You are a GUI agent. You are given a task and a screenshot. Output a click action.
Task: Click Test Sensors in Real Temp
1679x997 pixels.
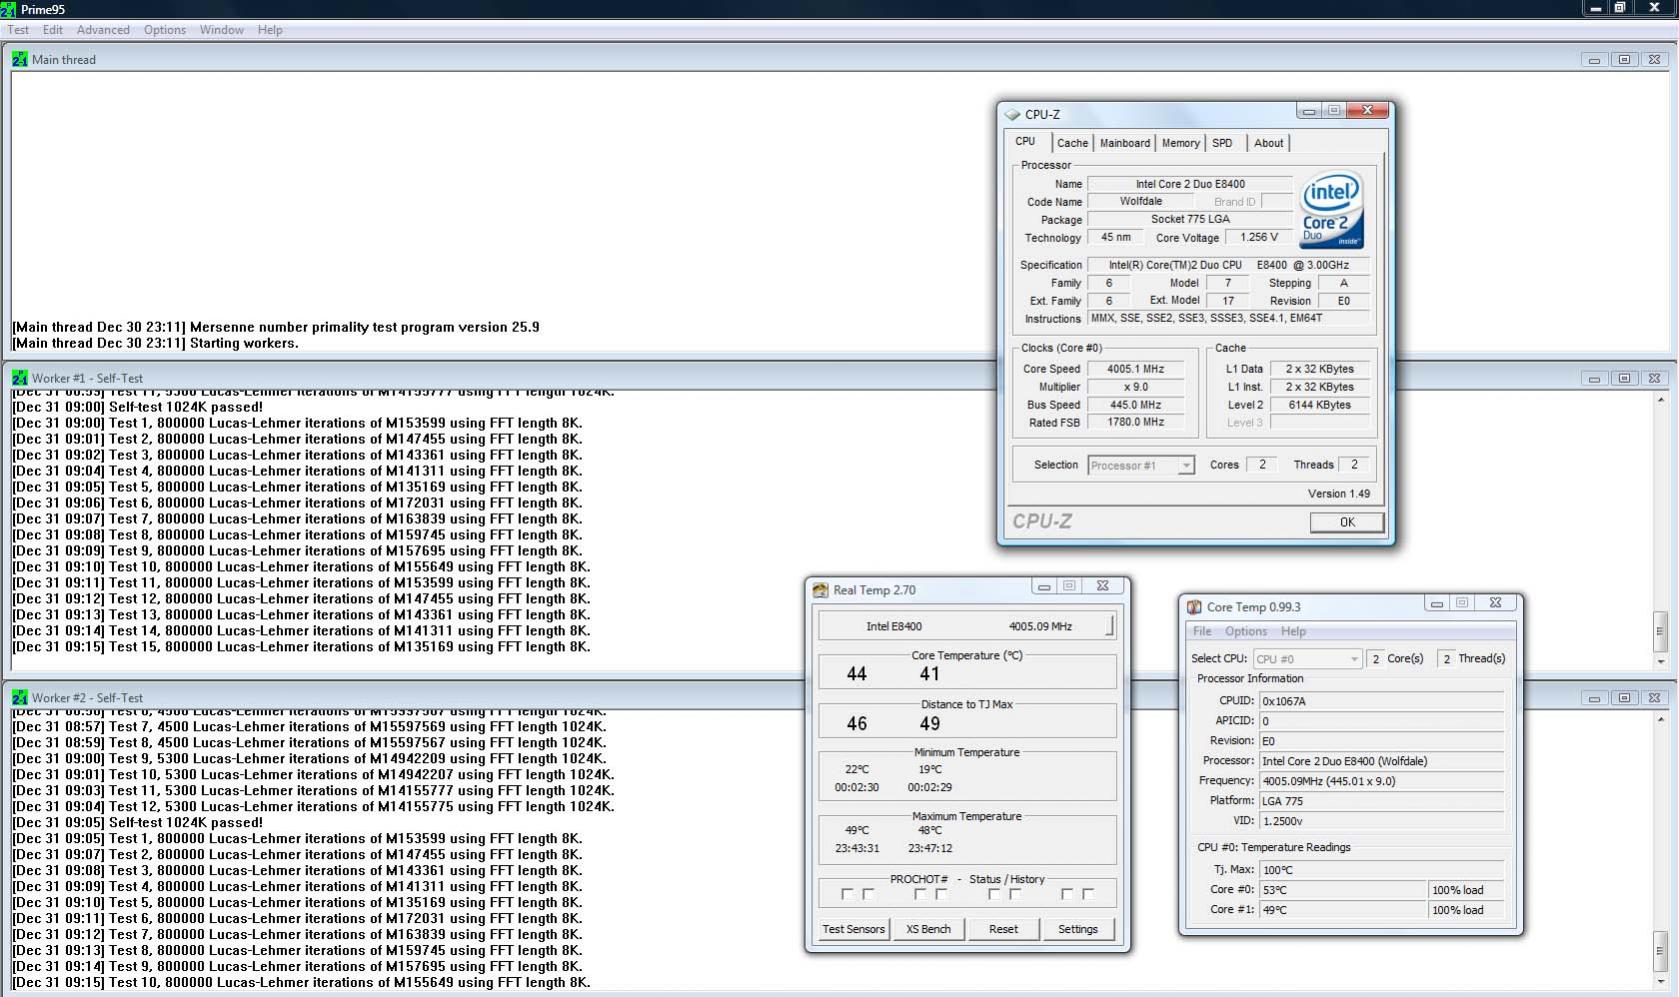853,929
